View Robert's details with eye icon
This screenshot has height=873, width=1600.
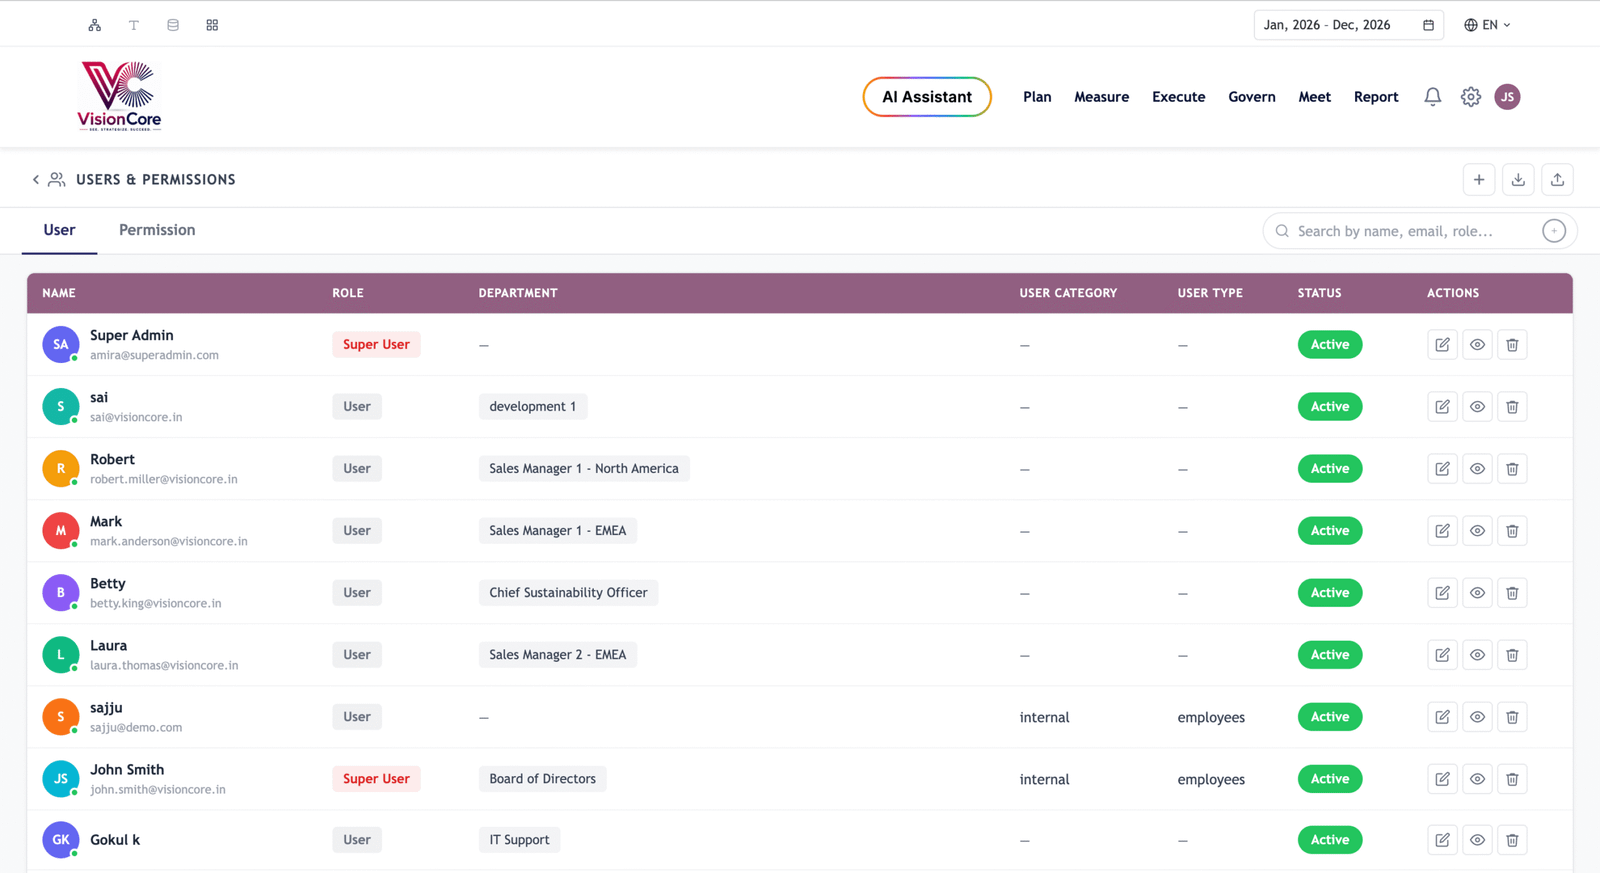click(1477, 469)
